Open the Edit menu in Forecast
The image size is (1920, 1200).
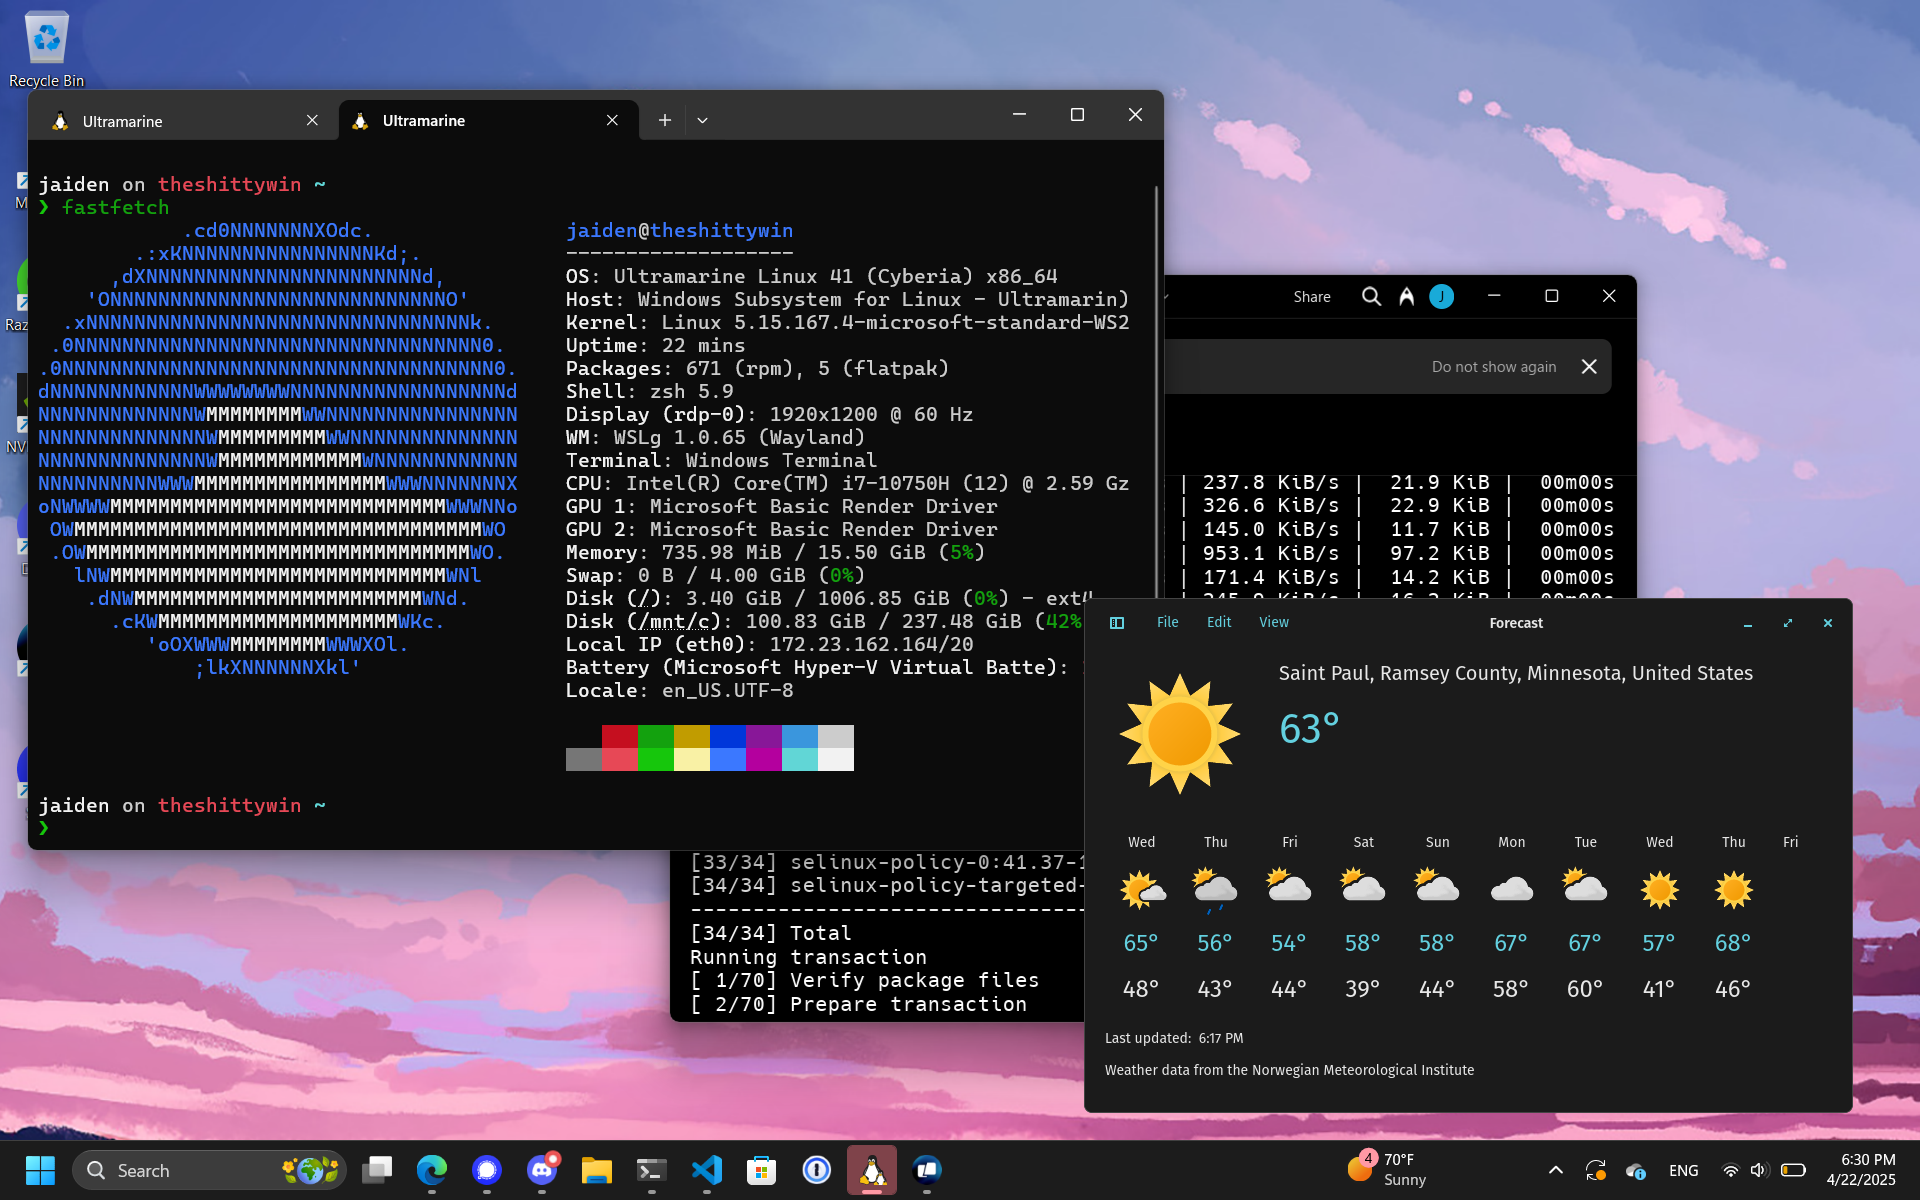(x=1218, y=622)
